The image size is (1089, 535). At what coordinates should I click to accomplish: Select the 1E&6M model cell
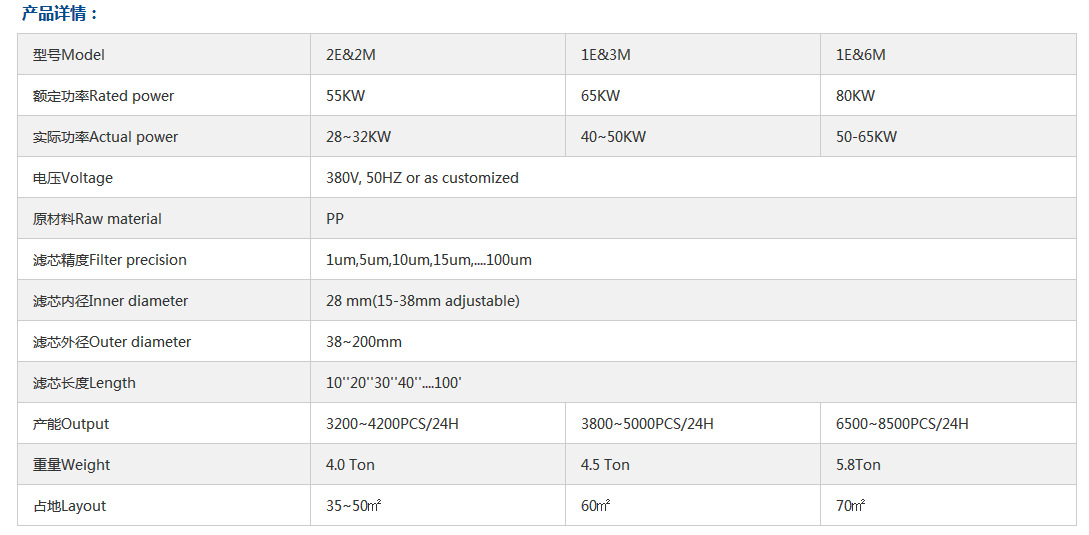pyautogui.click(x=948, y=54)
